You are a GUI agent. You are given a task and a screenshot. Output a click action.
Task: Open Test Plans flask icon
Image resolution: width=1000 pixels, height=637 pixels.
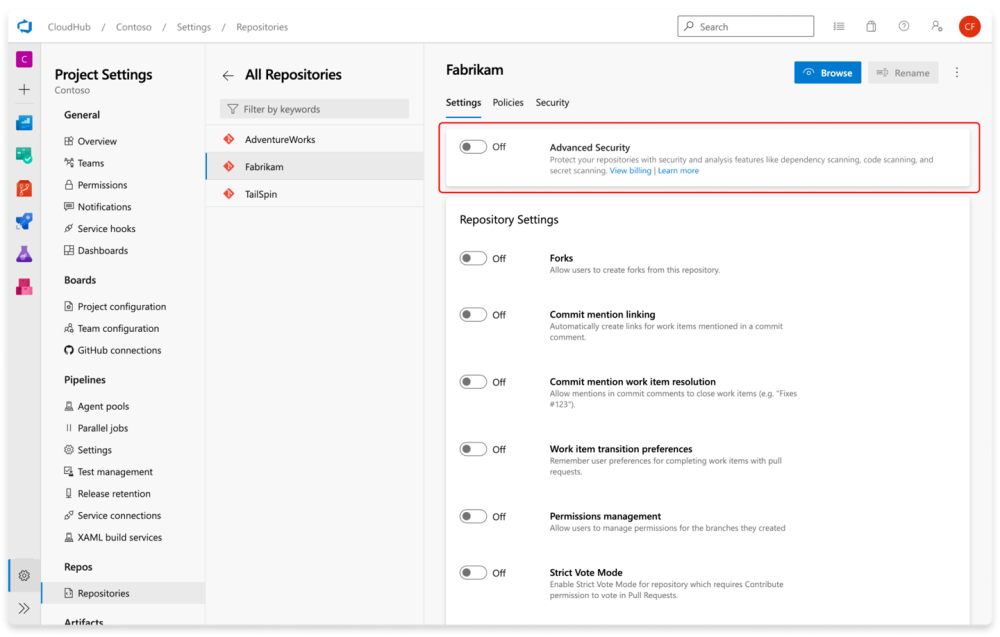pos(24,254)
